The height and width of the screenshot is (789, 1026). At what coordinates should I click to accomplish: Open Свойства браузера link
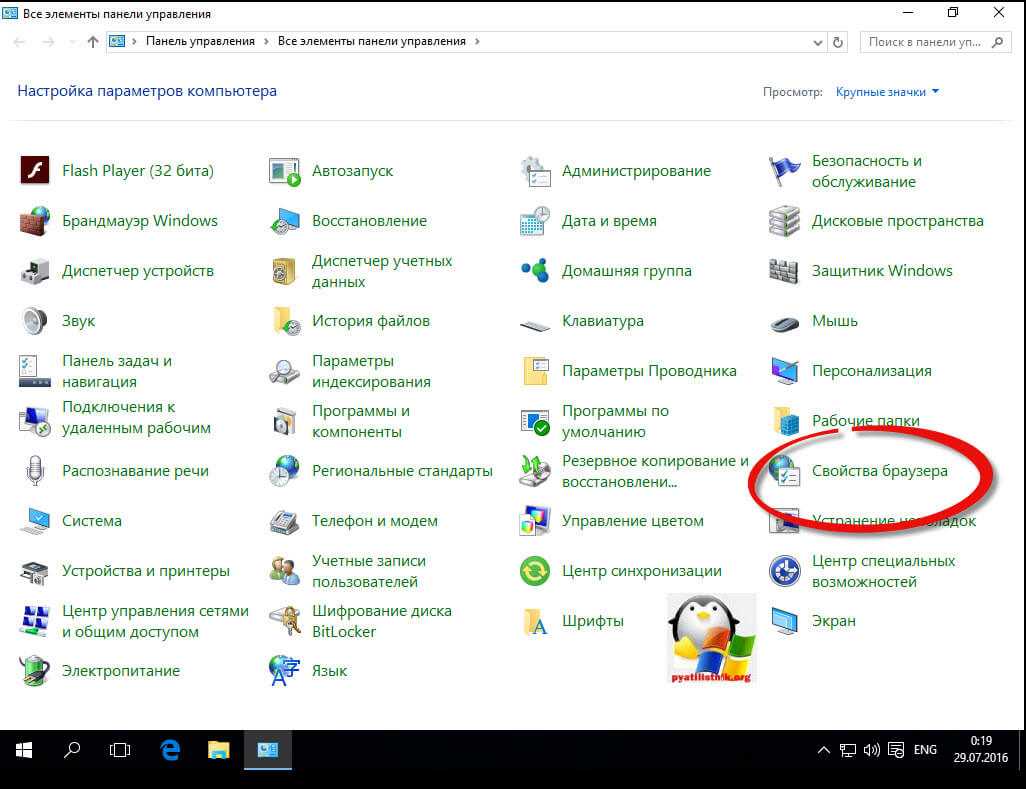[x=879, y=471]
